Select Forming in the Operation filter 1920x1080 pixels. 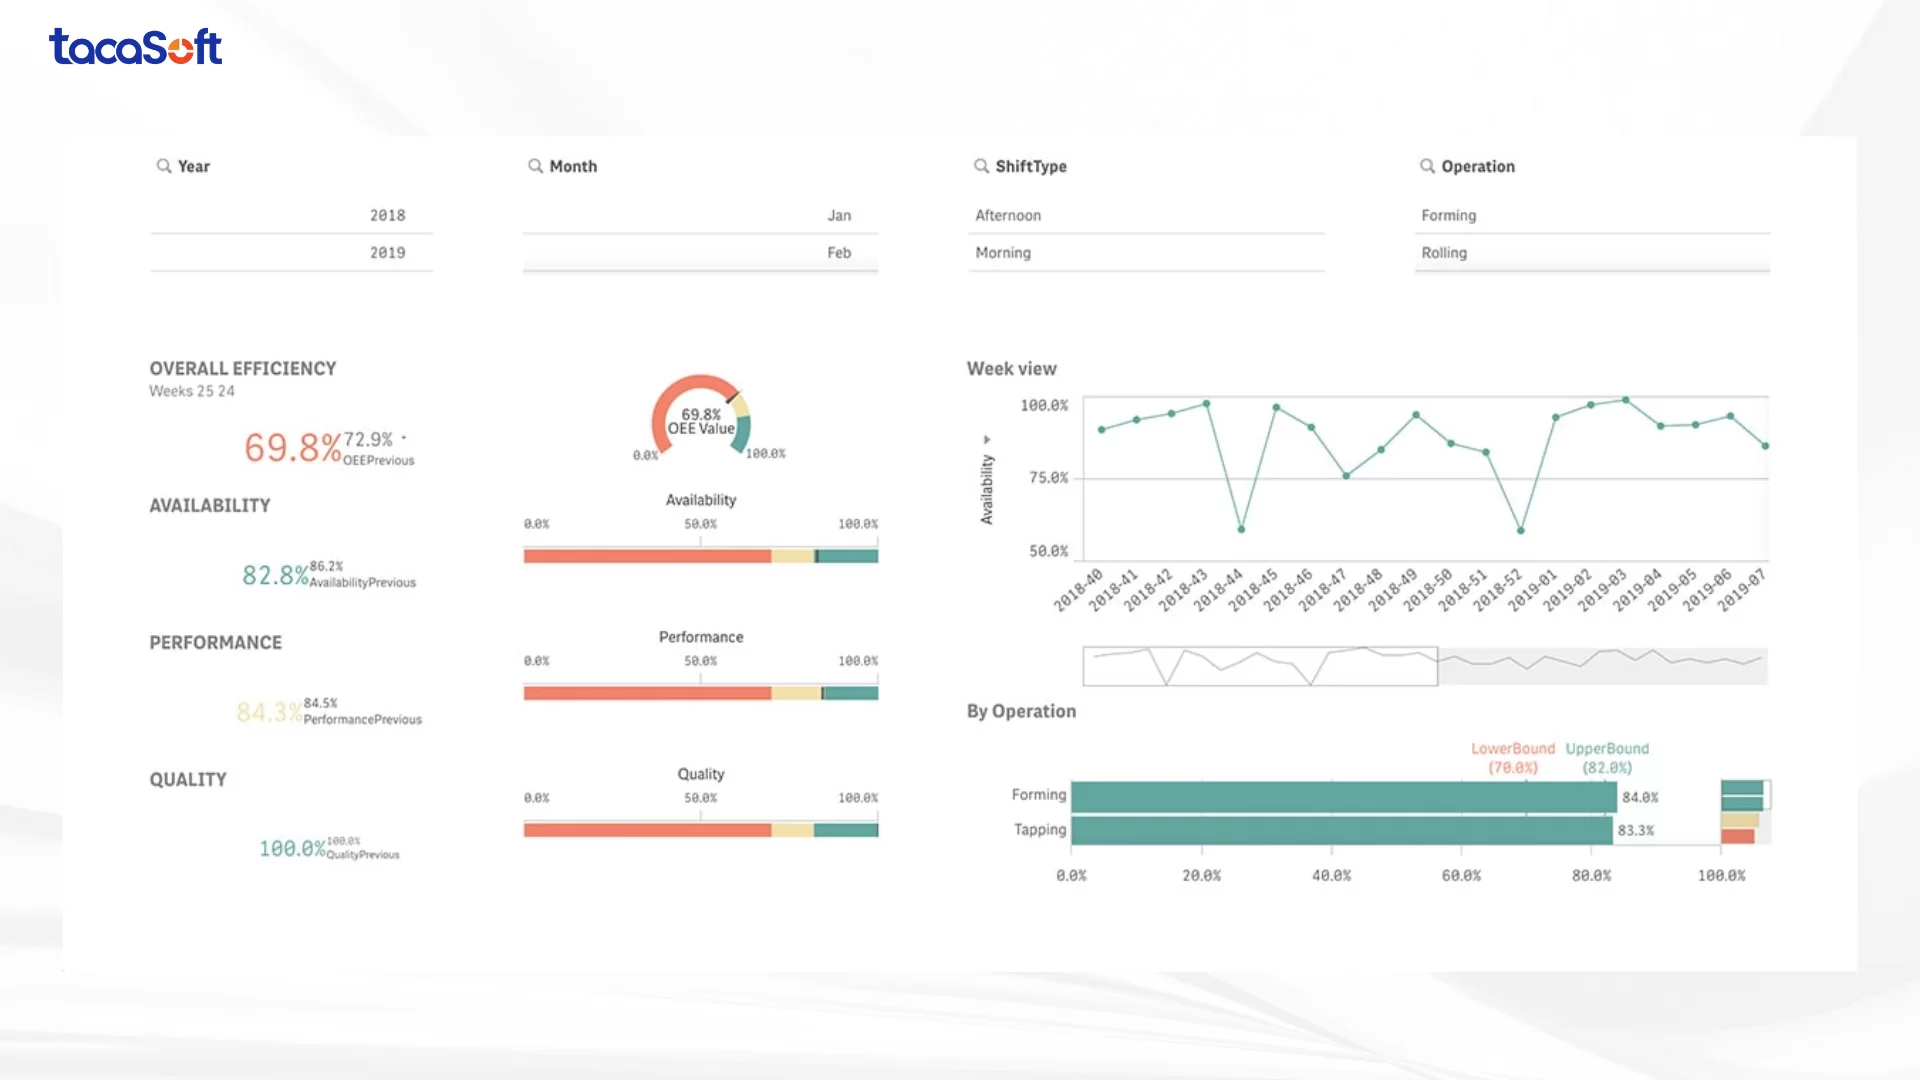pos(1449,215)
